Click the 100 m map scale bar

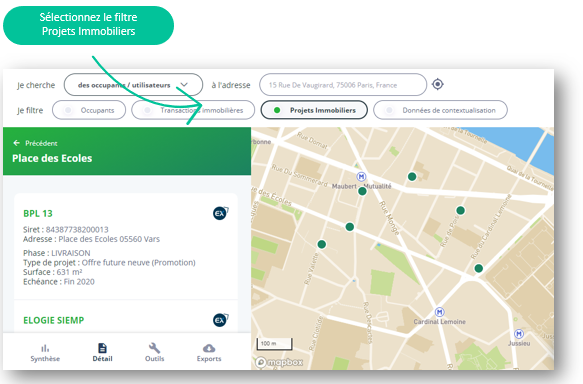[274, 344]
